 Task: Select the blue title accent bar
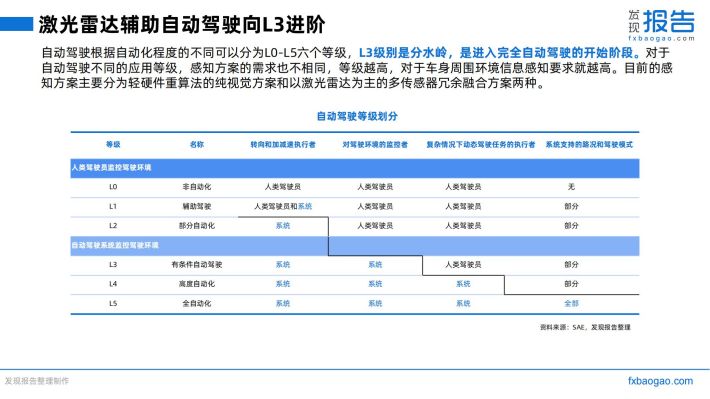[16, 24]
